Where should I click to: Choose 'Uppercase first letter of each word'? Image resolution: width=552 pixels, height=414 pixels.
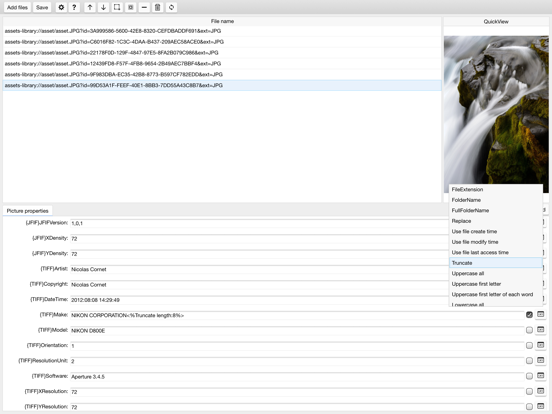496,294
